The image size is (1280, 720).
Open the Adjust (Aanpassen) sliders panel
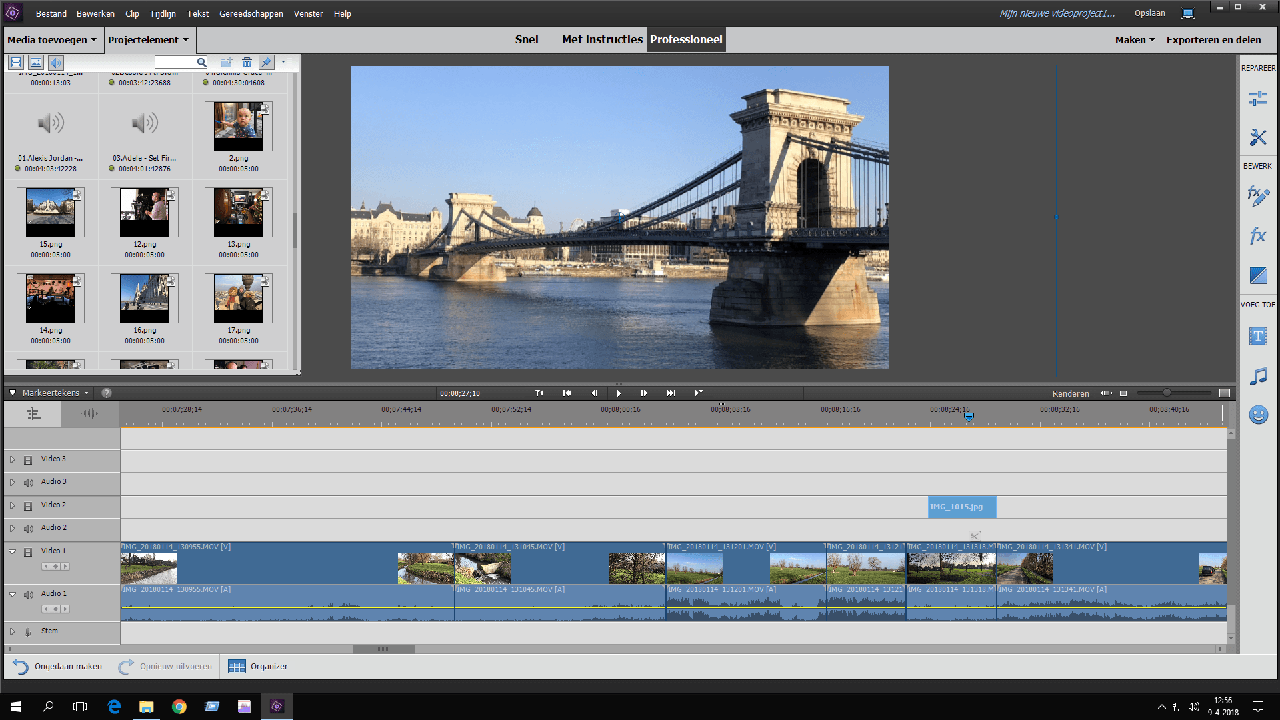point(1258,99)
